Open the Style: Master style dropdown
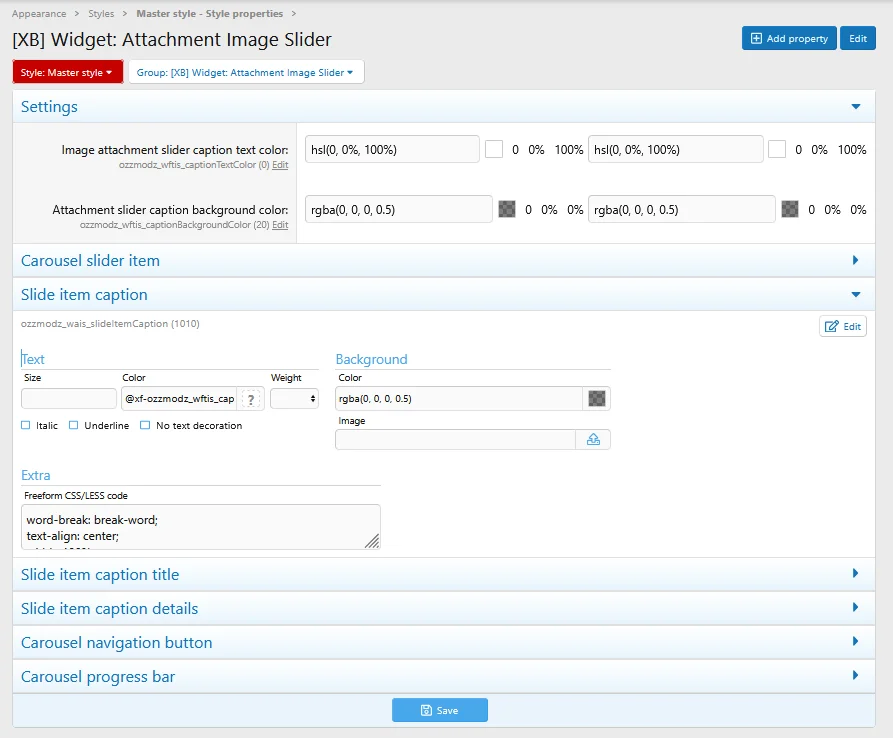This screenshot has height=738, width=893. coord(68,72)
